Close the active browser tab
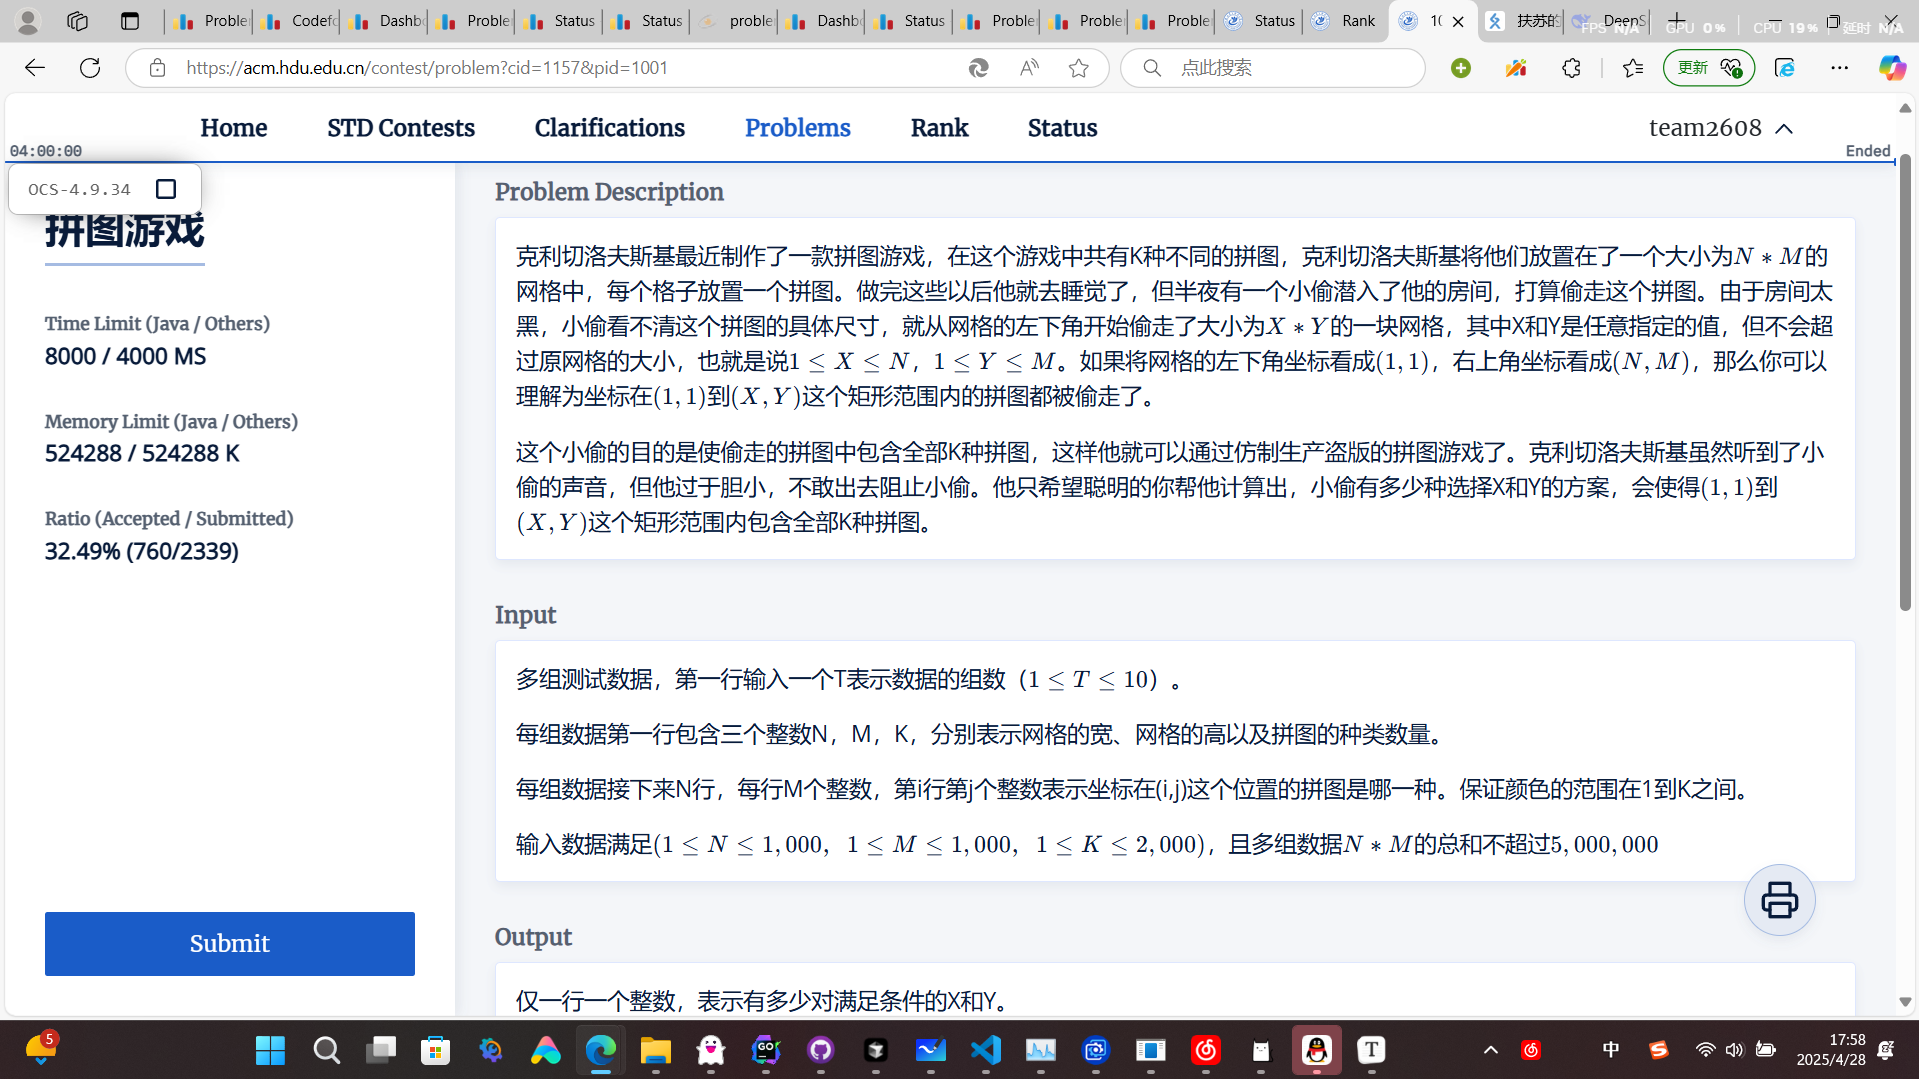1919x1079 pixels. point(1458,21)
